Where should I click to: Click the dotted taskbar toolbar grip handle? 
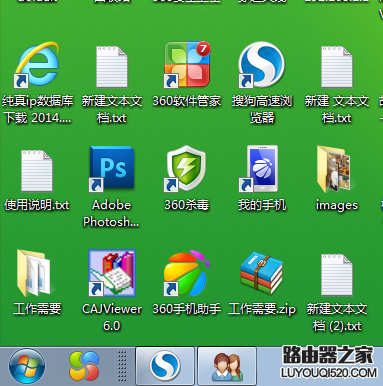coord(122,366)
